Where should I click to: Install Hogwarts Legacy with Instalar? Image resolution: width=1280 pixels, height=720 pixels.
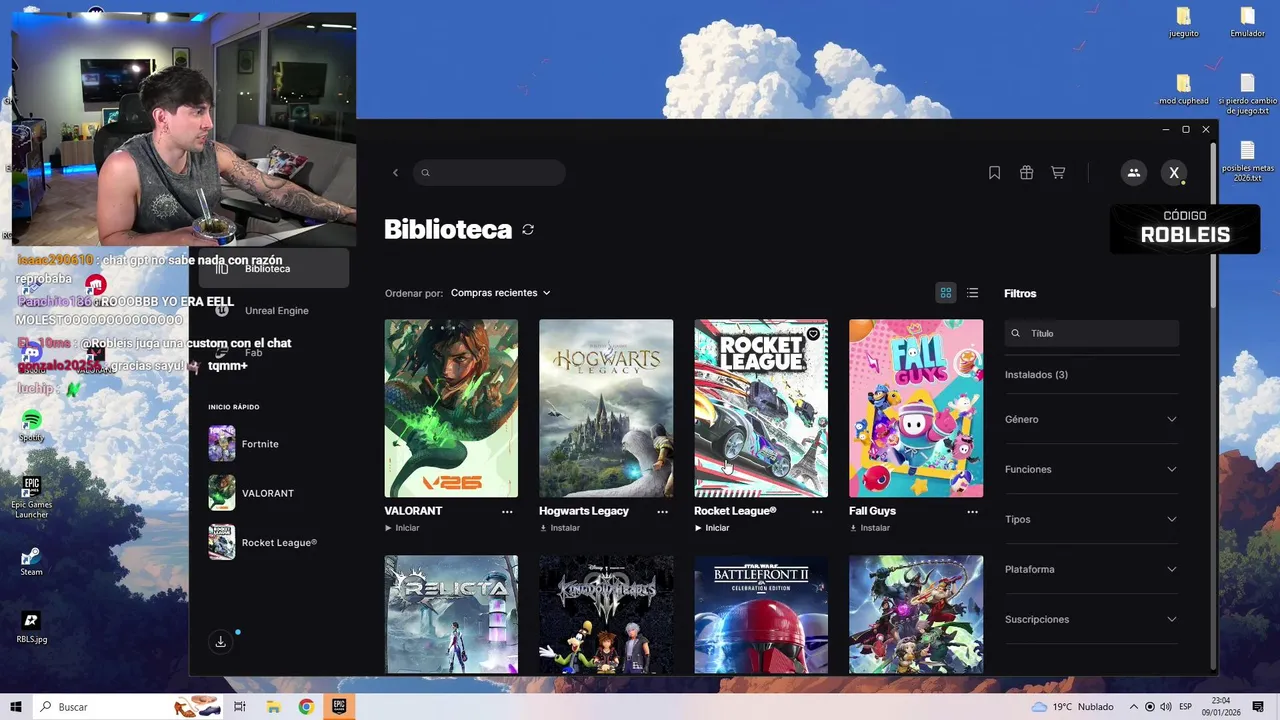click(560, 528)
